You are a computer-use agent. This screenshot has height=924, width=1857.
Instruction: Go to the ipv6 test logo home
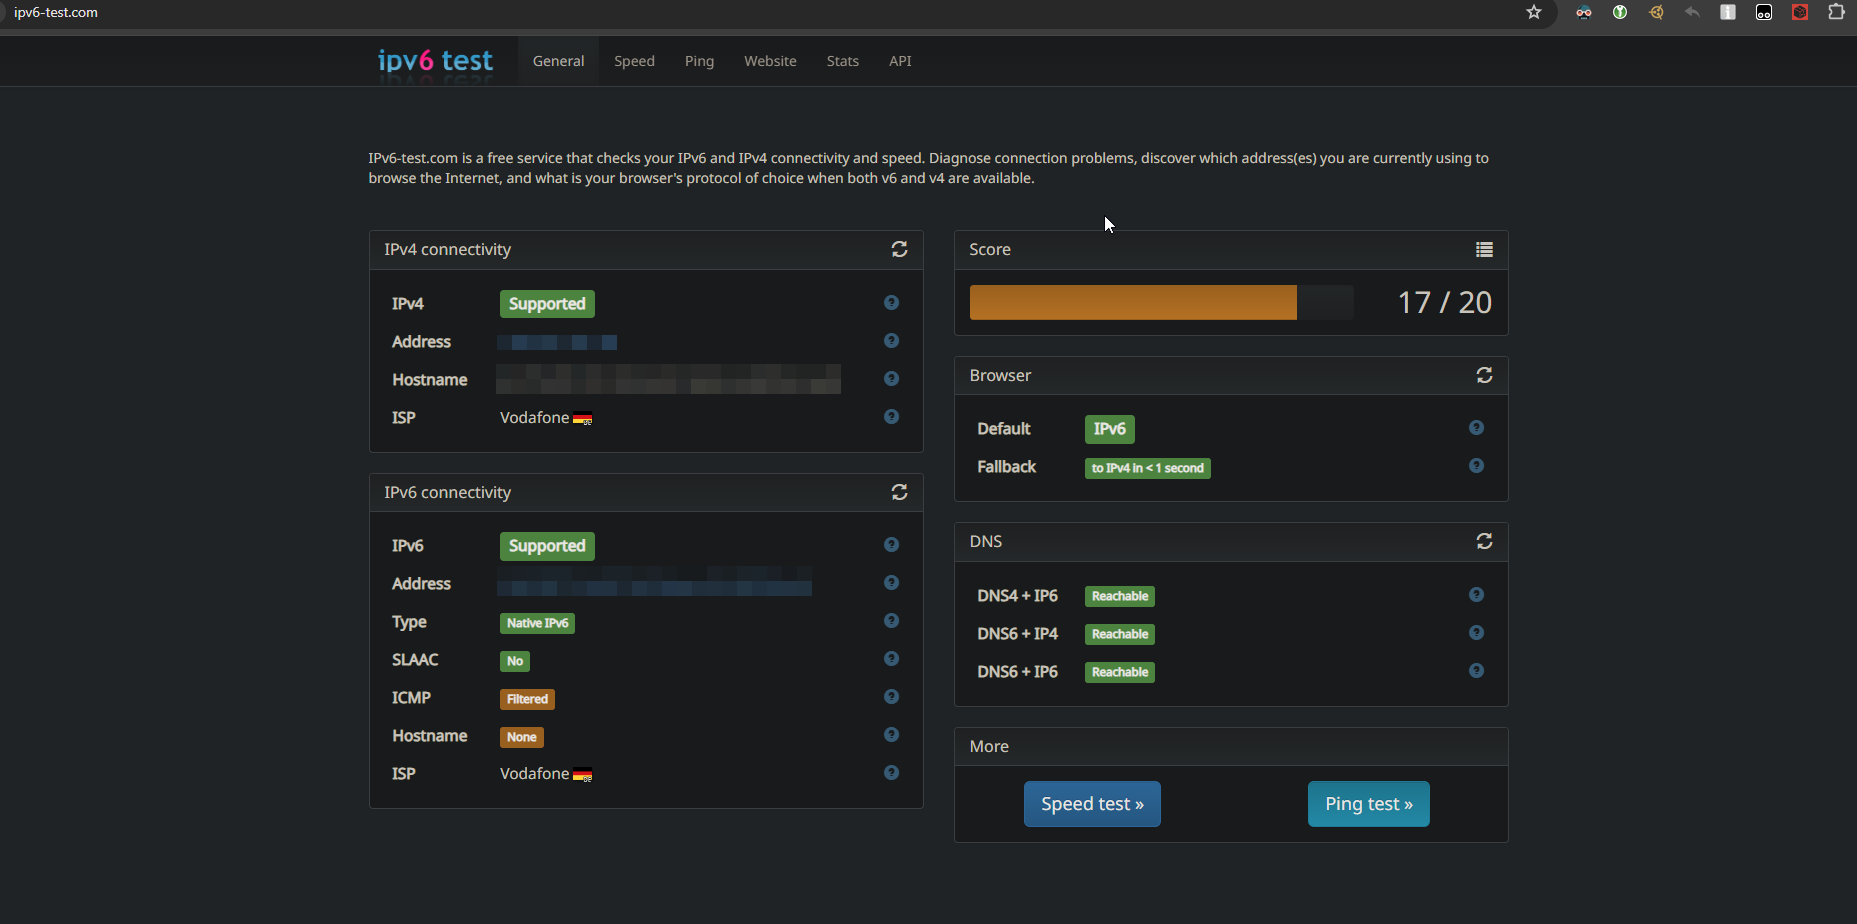click(x=435, y=61)
